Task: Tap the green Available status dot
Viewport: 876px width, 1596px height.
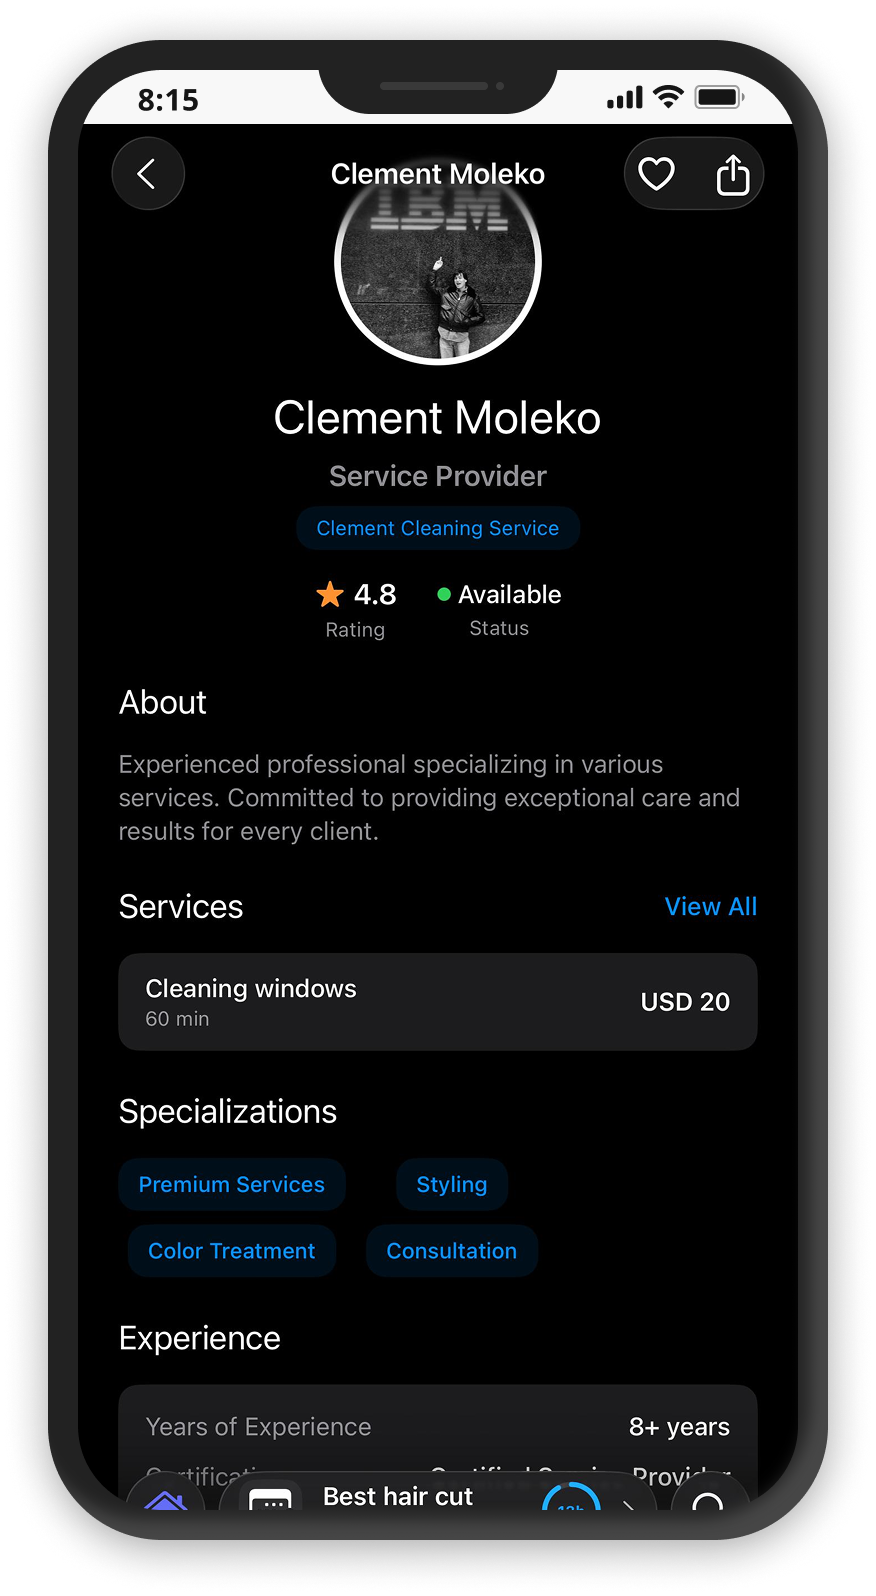Action: (446, 594)
